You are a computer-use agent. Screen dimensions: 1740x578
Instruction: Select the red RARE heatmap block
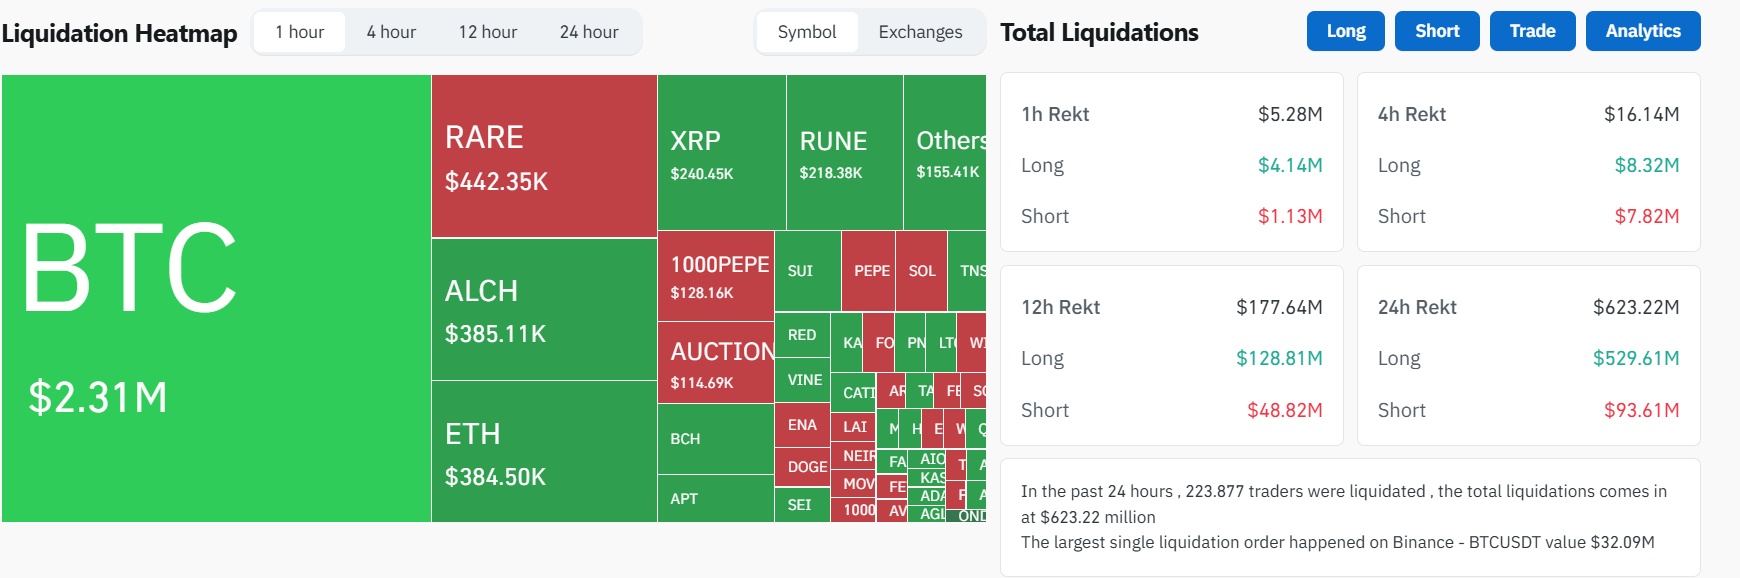point(544,156)
